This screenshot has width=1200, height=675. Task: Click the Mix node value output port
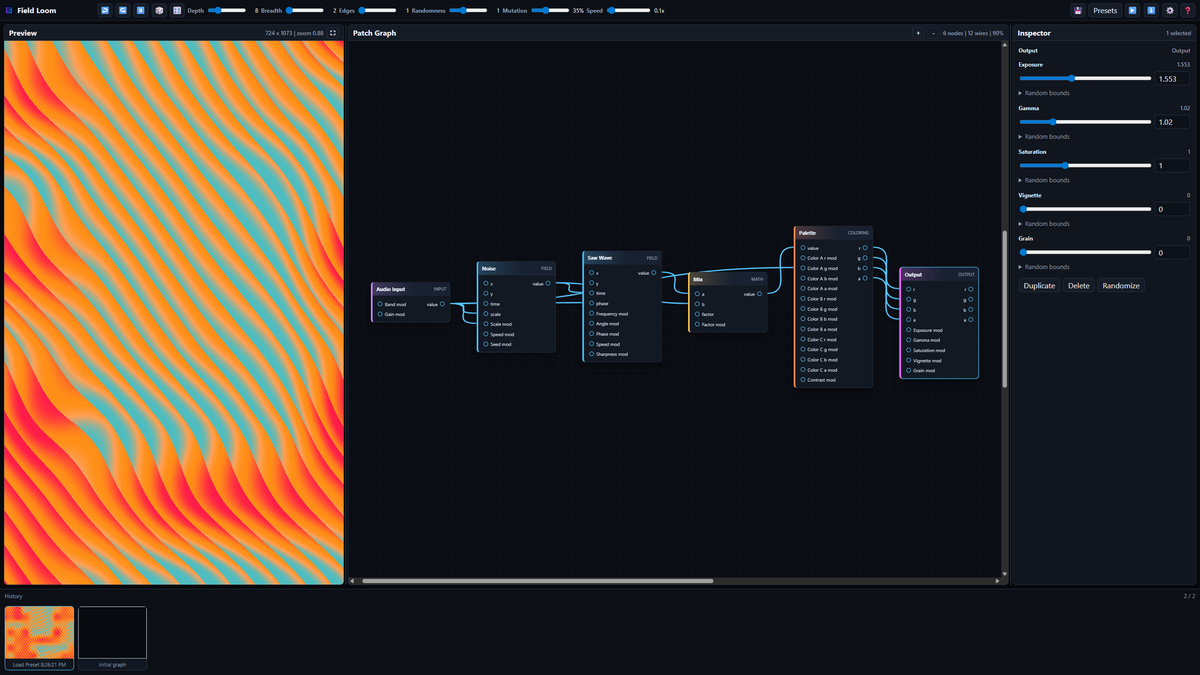(x=759, y=294)
